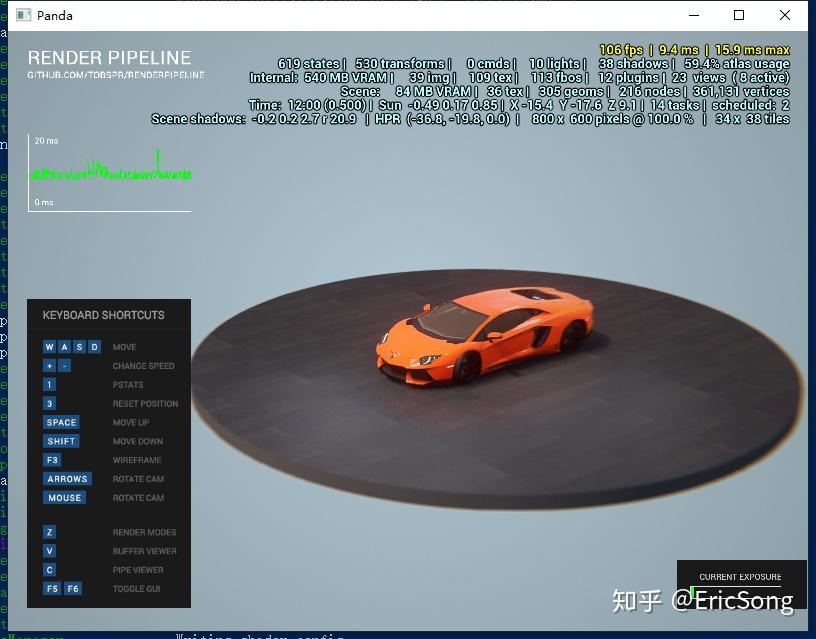The height and width of the screenshot is (639, 816).
Task: Click the SHIFT key badge
Action: (x=61, y=441)
